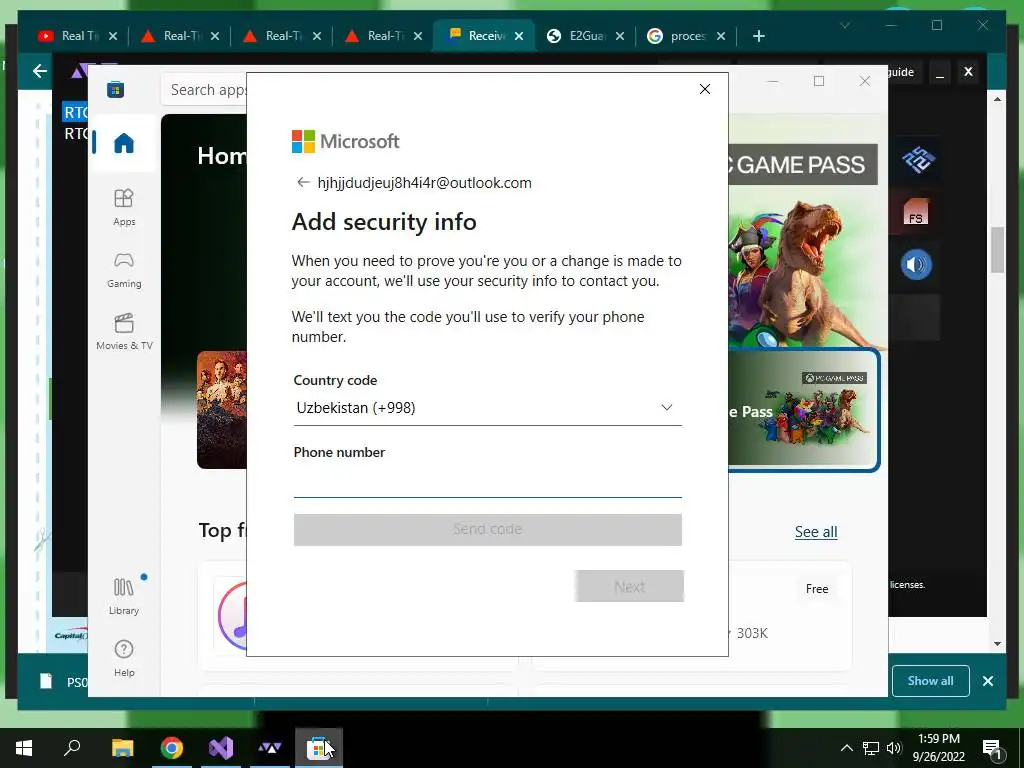Click the Free button on app card
Screen dimensions: 1024x768
816,588
